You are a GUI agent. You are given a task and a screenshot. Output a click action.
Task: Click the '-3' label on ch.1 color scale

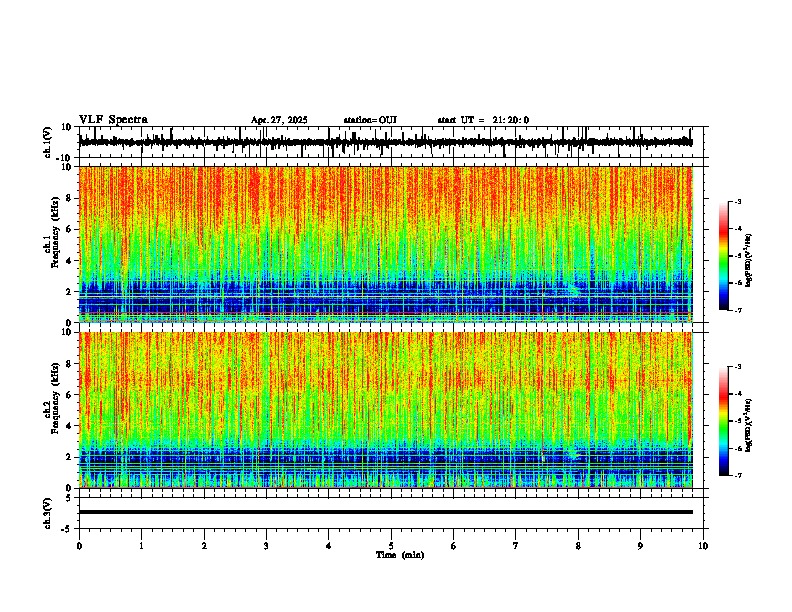[x=737, y=201]
